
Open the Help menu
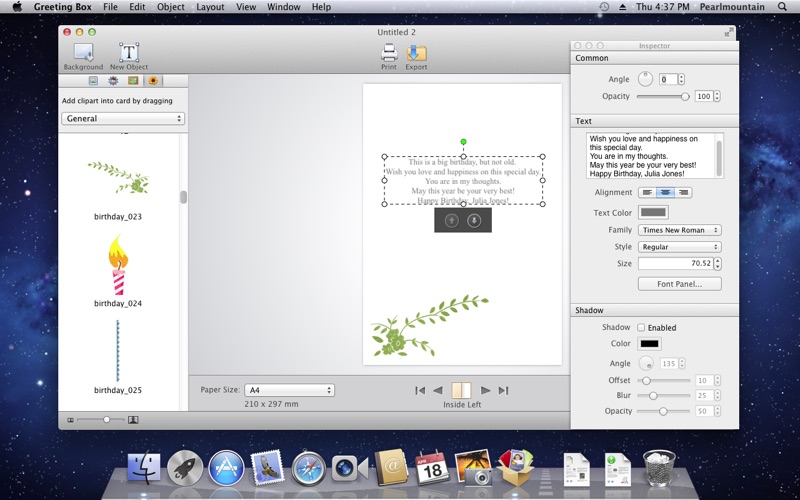(321, 7)
